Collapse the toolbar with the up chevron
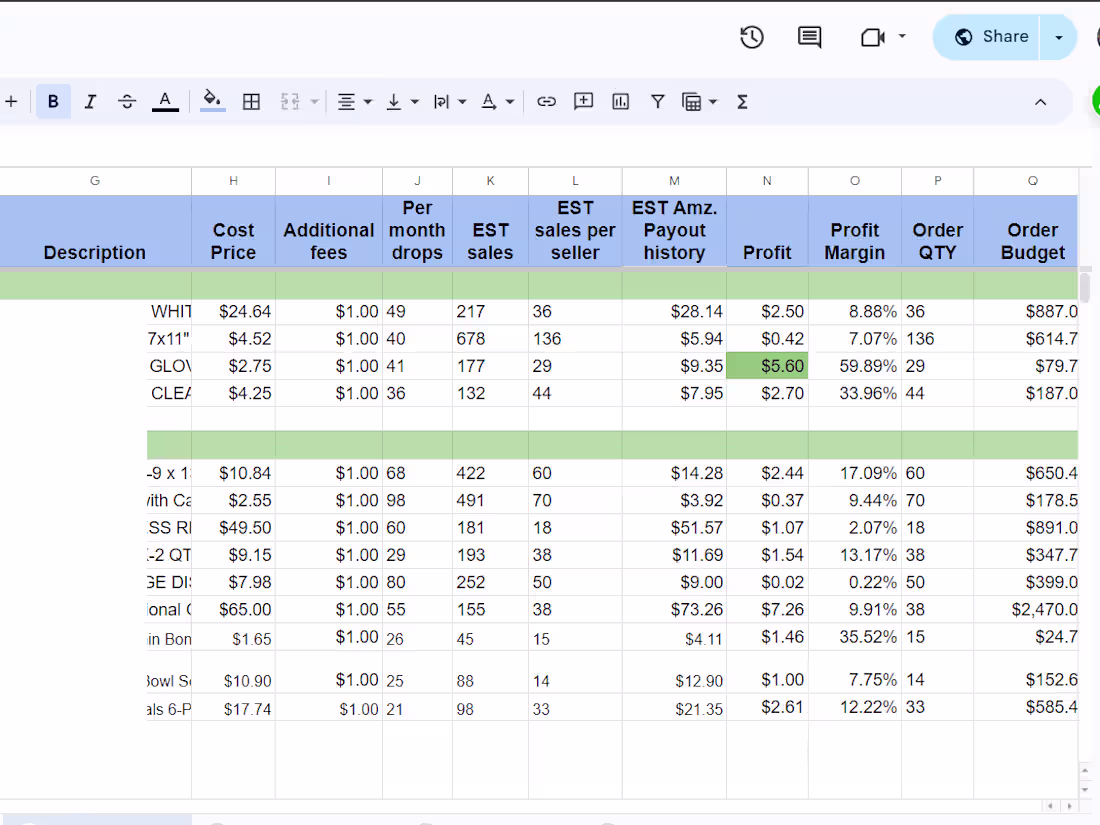 click(x=1040, y=101)
